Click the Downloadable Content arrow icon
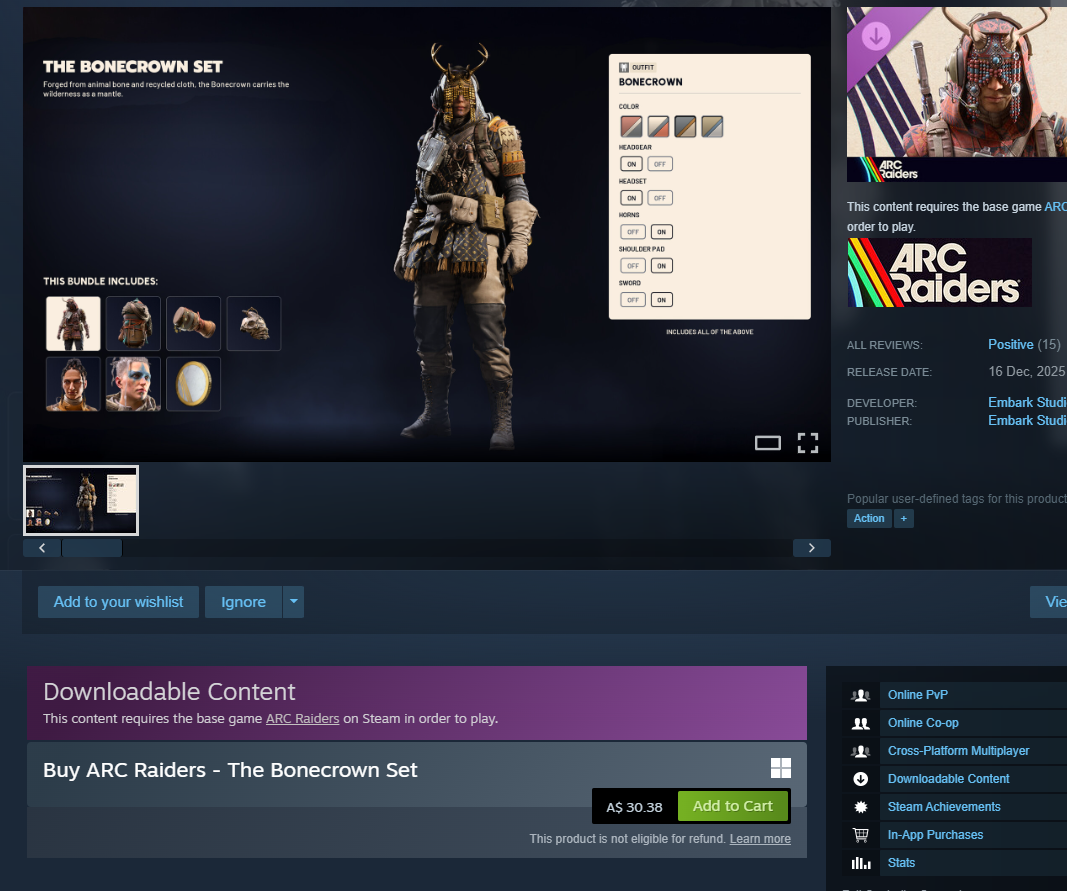1067x891 pixels. (861, 779)
